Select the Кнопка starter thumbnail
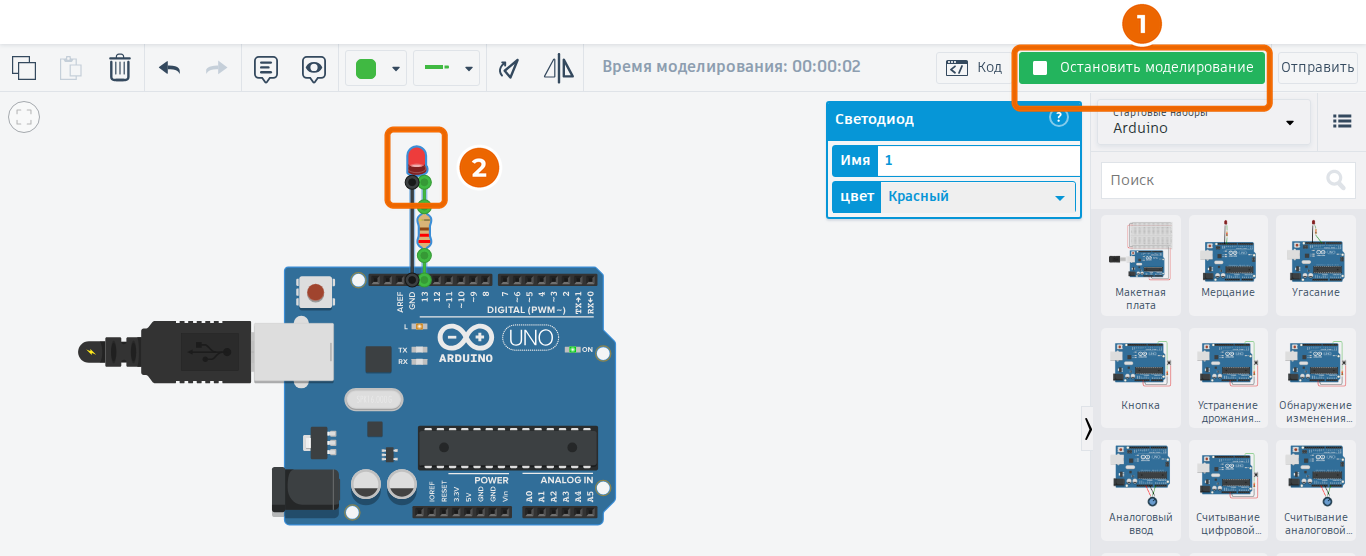The width and height of the screenshot is (1366, 556). click(x=1141, y=378)
